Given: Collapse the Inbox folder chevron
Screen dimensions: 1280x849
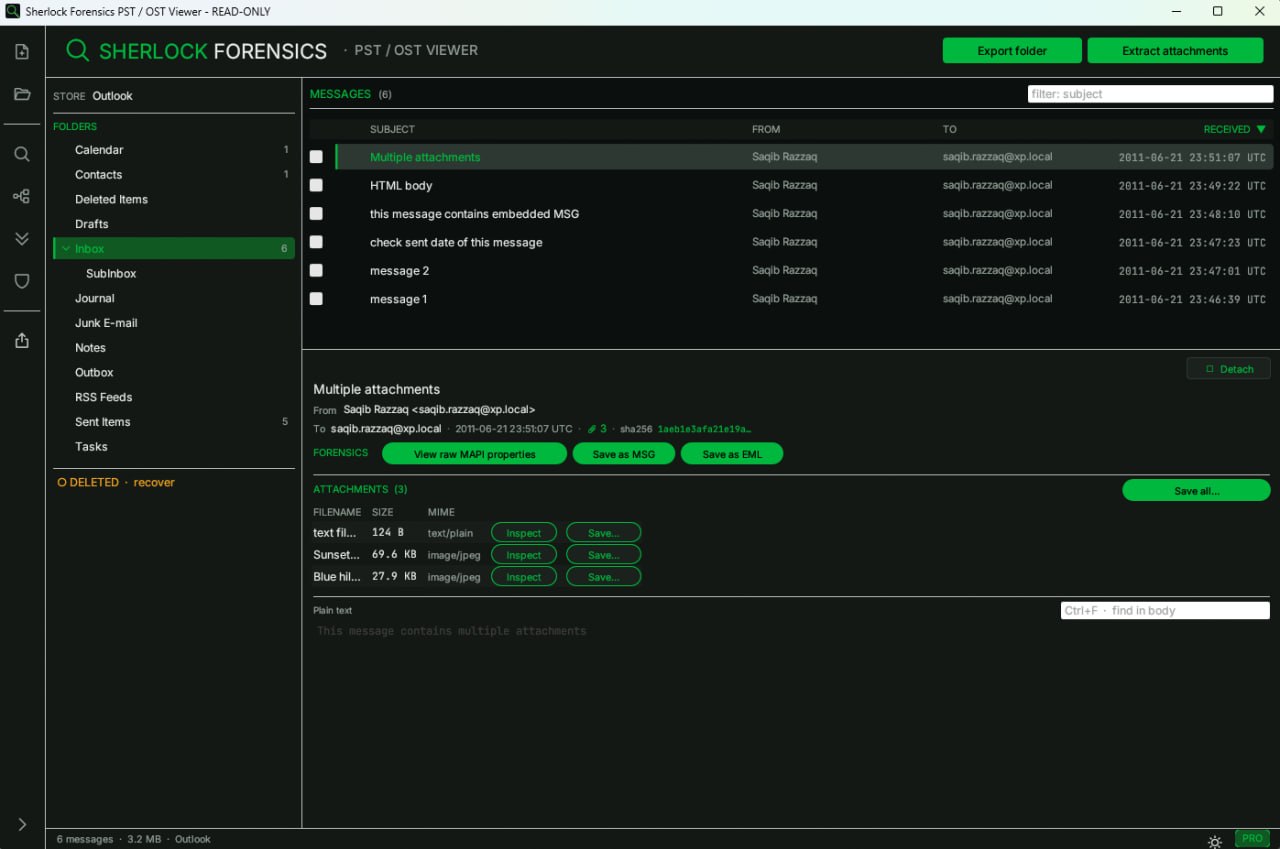Looking at the screenshot, I should (65, 249).
